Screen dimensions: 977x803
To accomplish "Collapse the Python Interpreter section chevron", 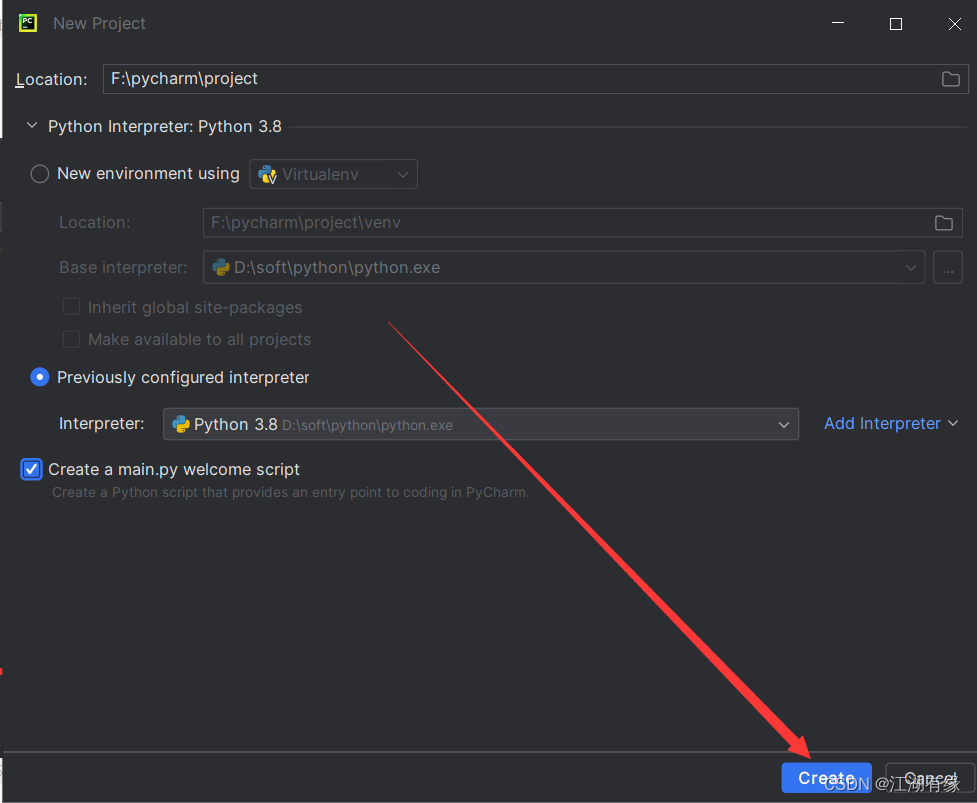I will click(32, 126).
